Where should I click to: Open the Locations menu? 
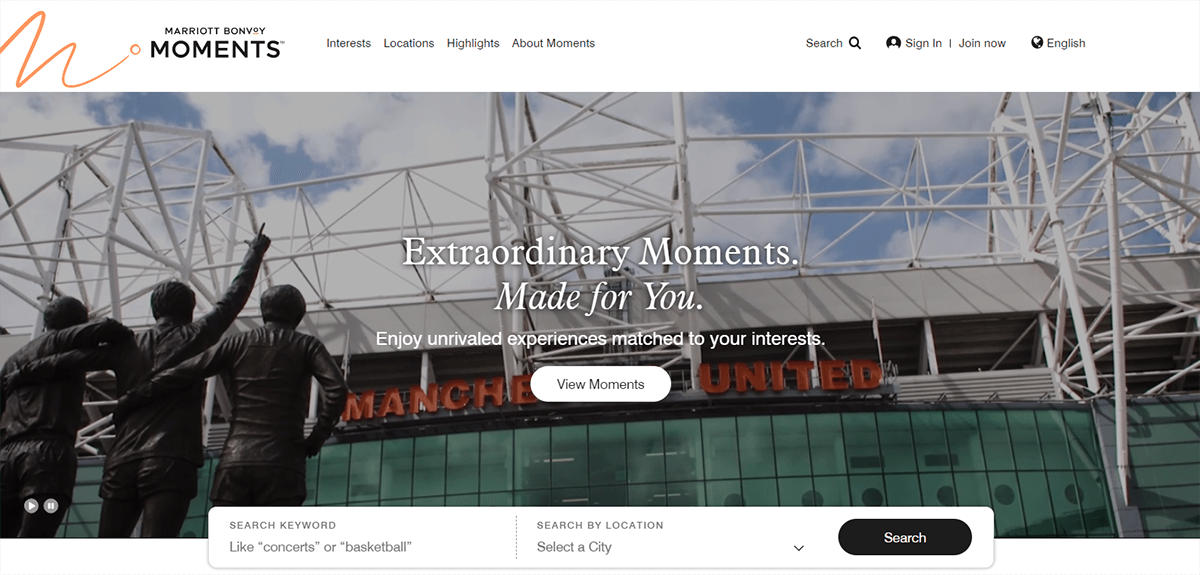[x=409, y=43]
